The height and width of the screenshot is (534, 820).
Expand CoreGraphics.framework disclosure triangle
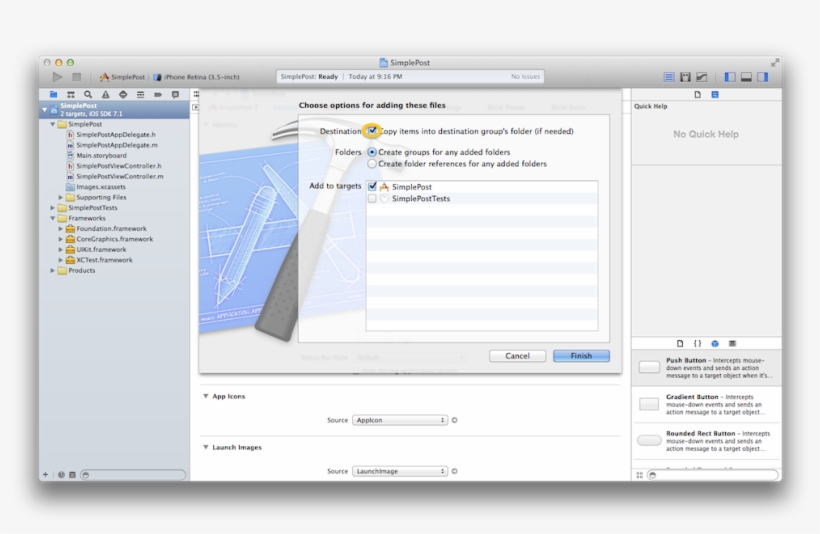[61, 240]
